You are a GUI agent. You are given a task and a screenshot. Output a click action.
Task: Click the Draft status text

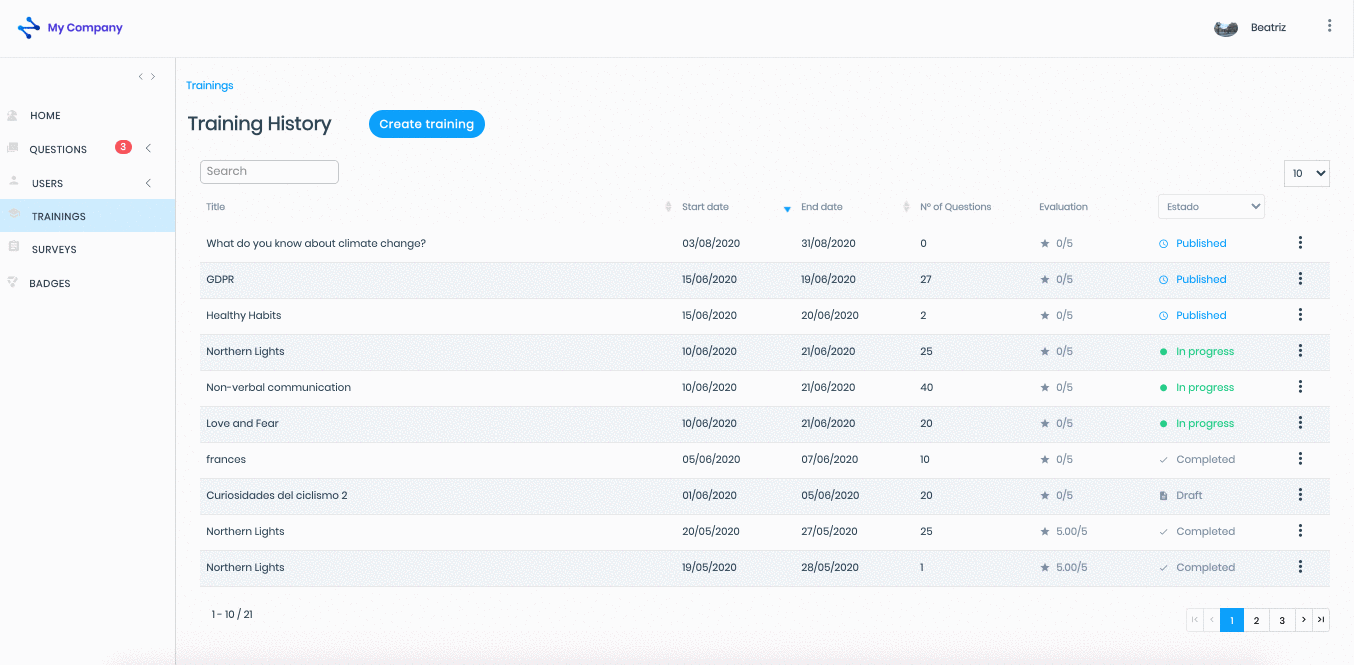click(x=1189, y=495)
